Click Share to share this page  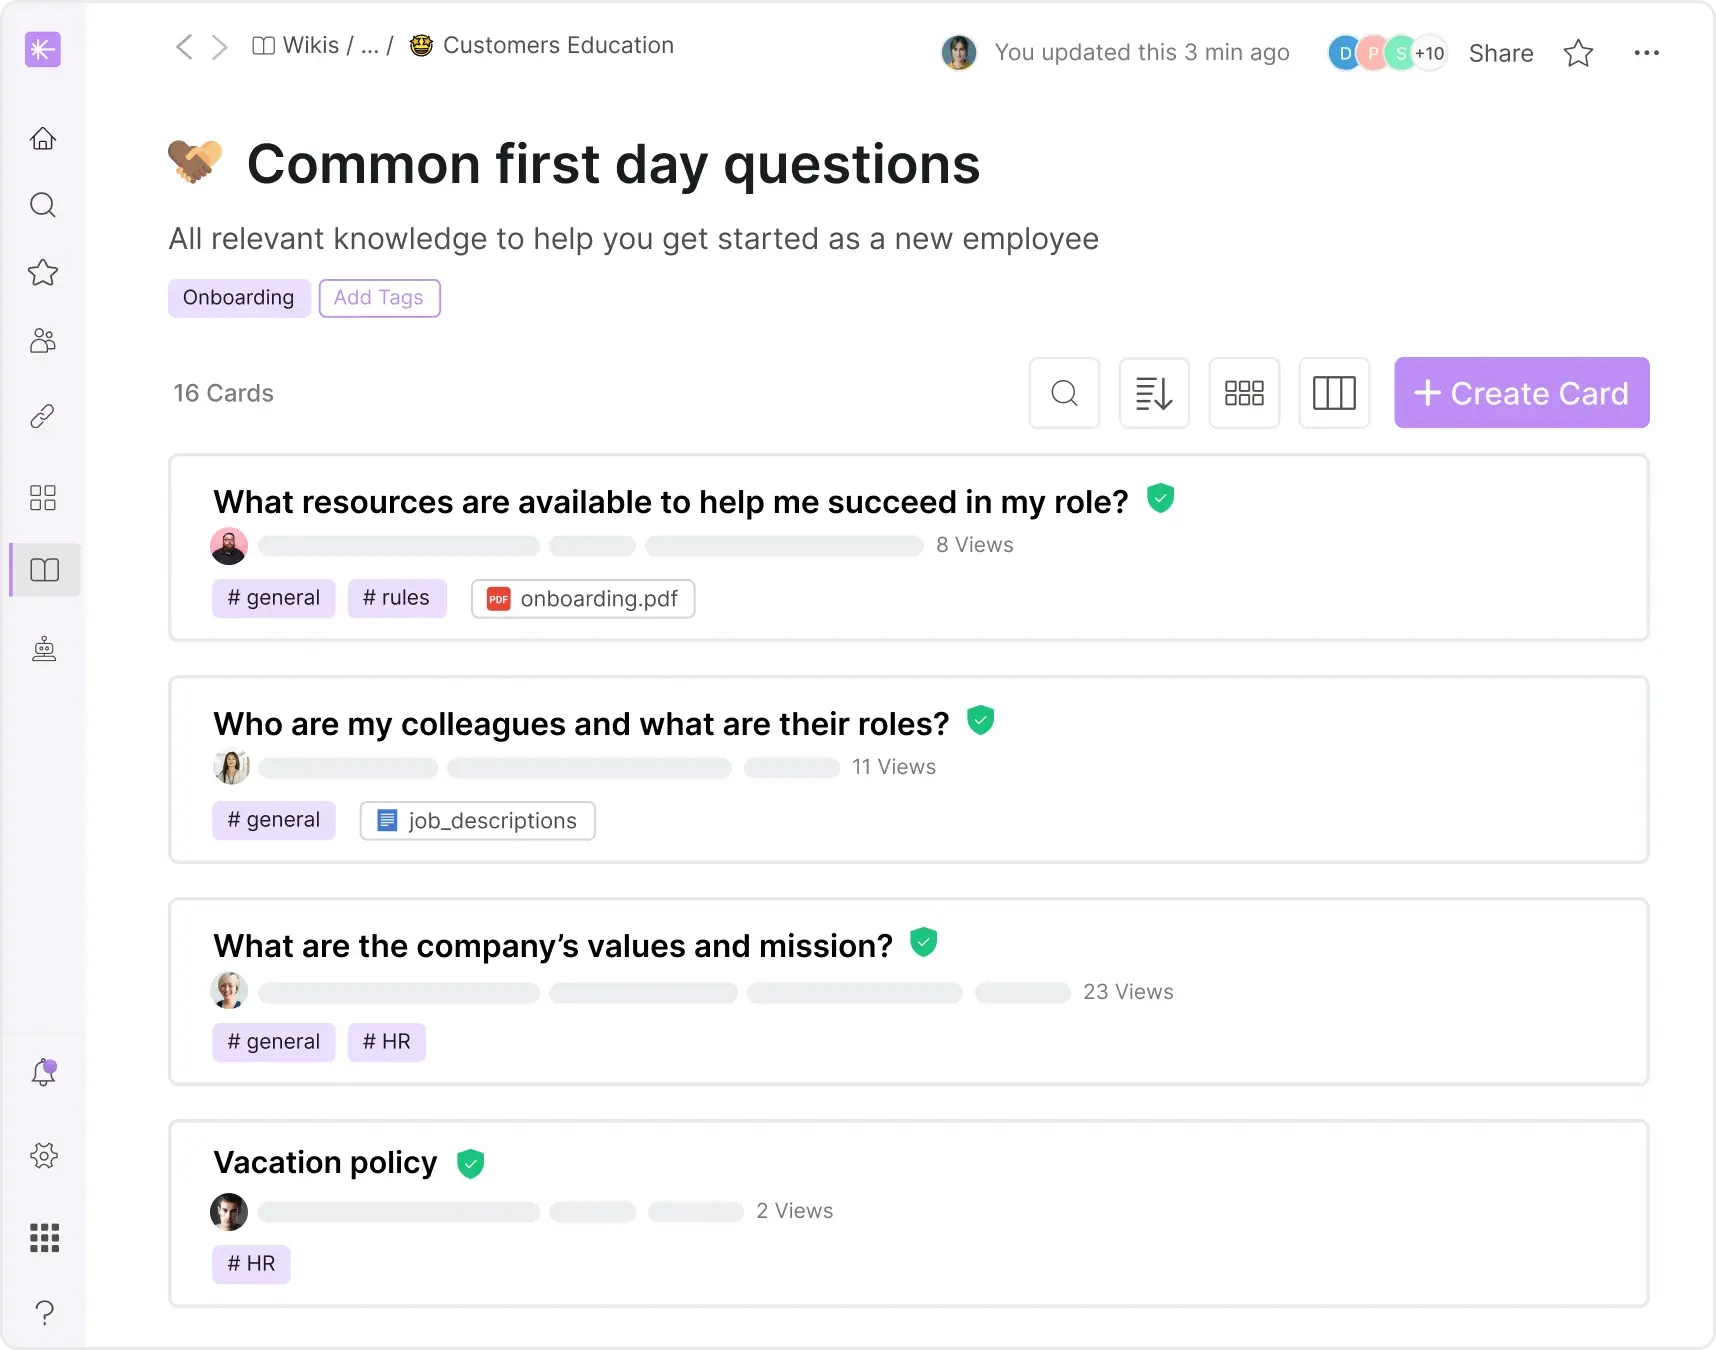pos(1501,53)
